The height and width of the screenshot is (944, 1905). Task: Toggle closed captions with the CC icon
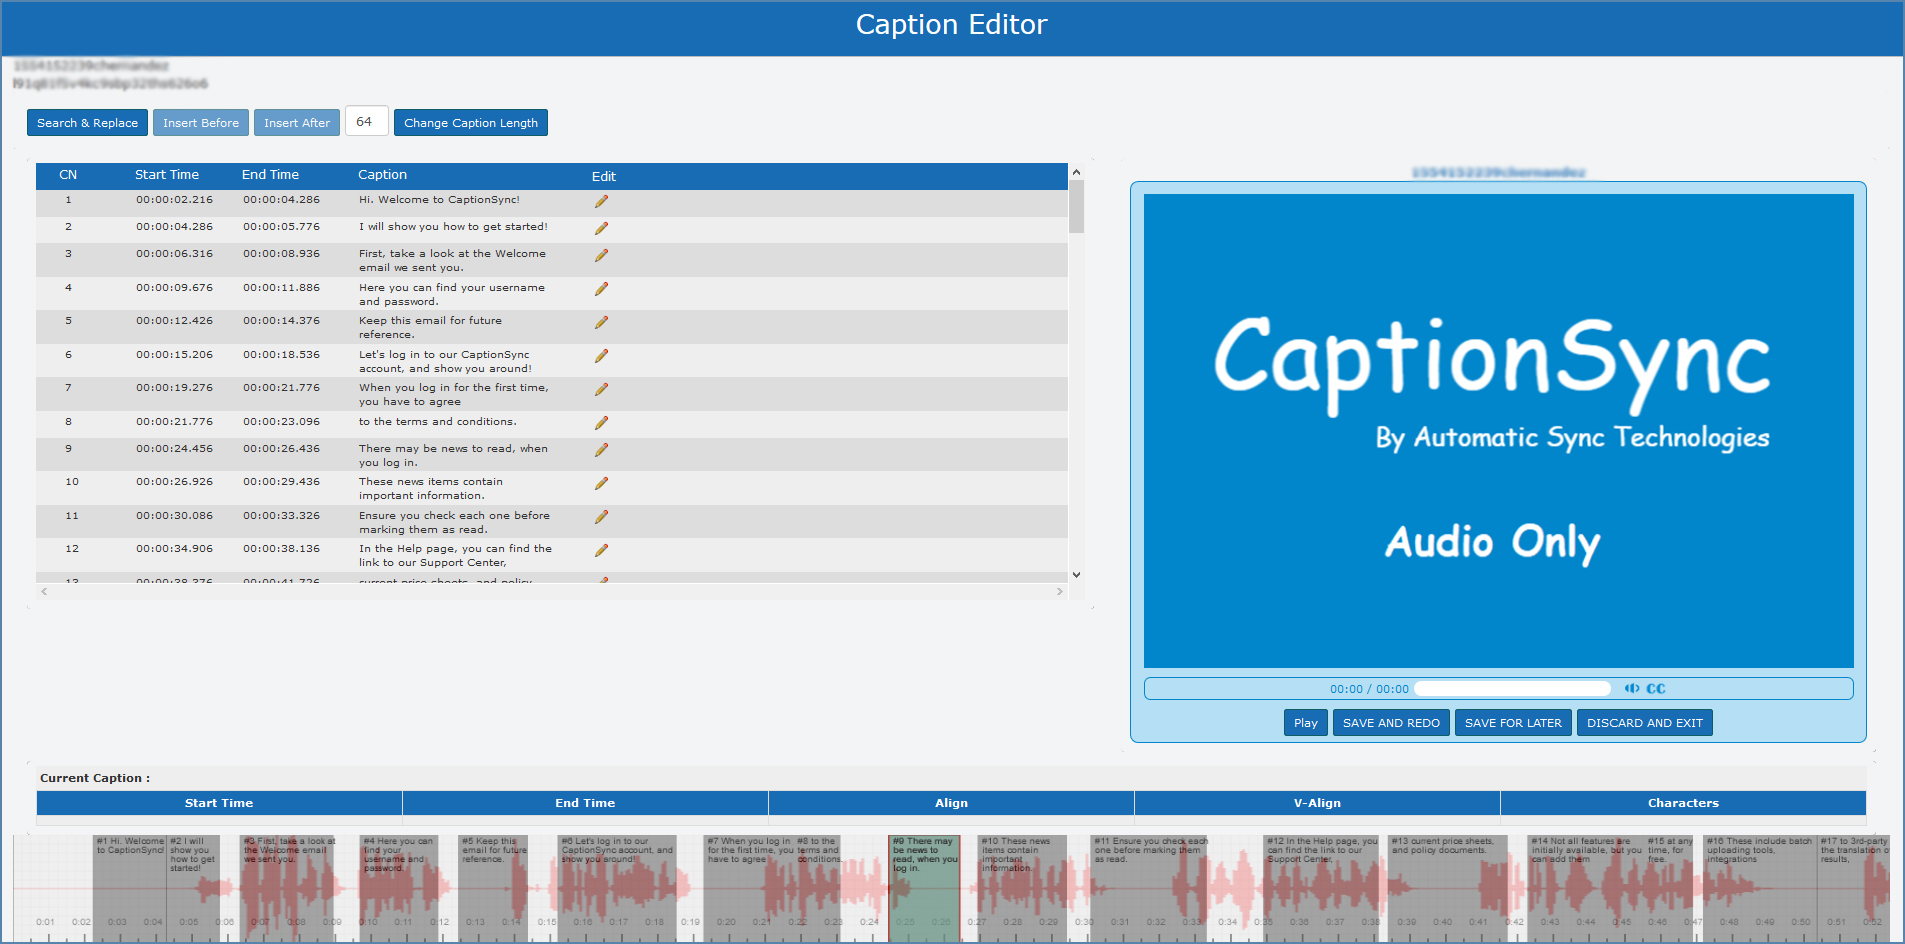pyautogui.click(x=1656, y=688)
